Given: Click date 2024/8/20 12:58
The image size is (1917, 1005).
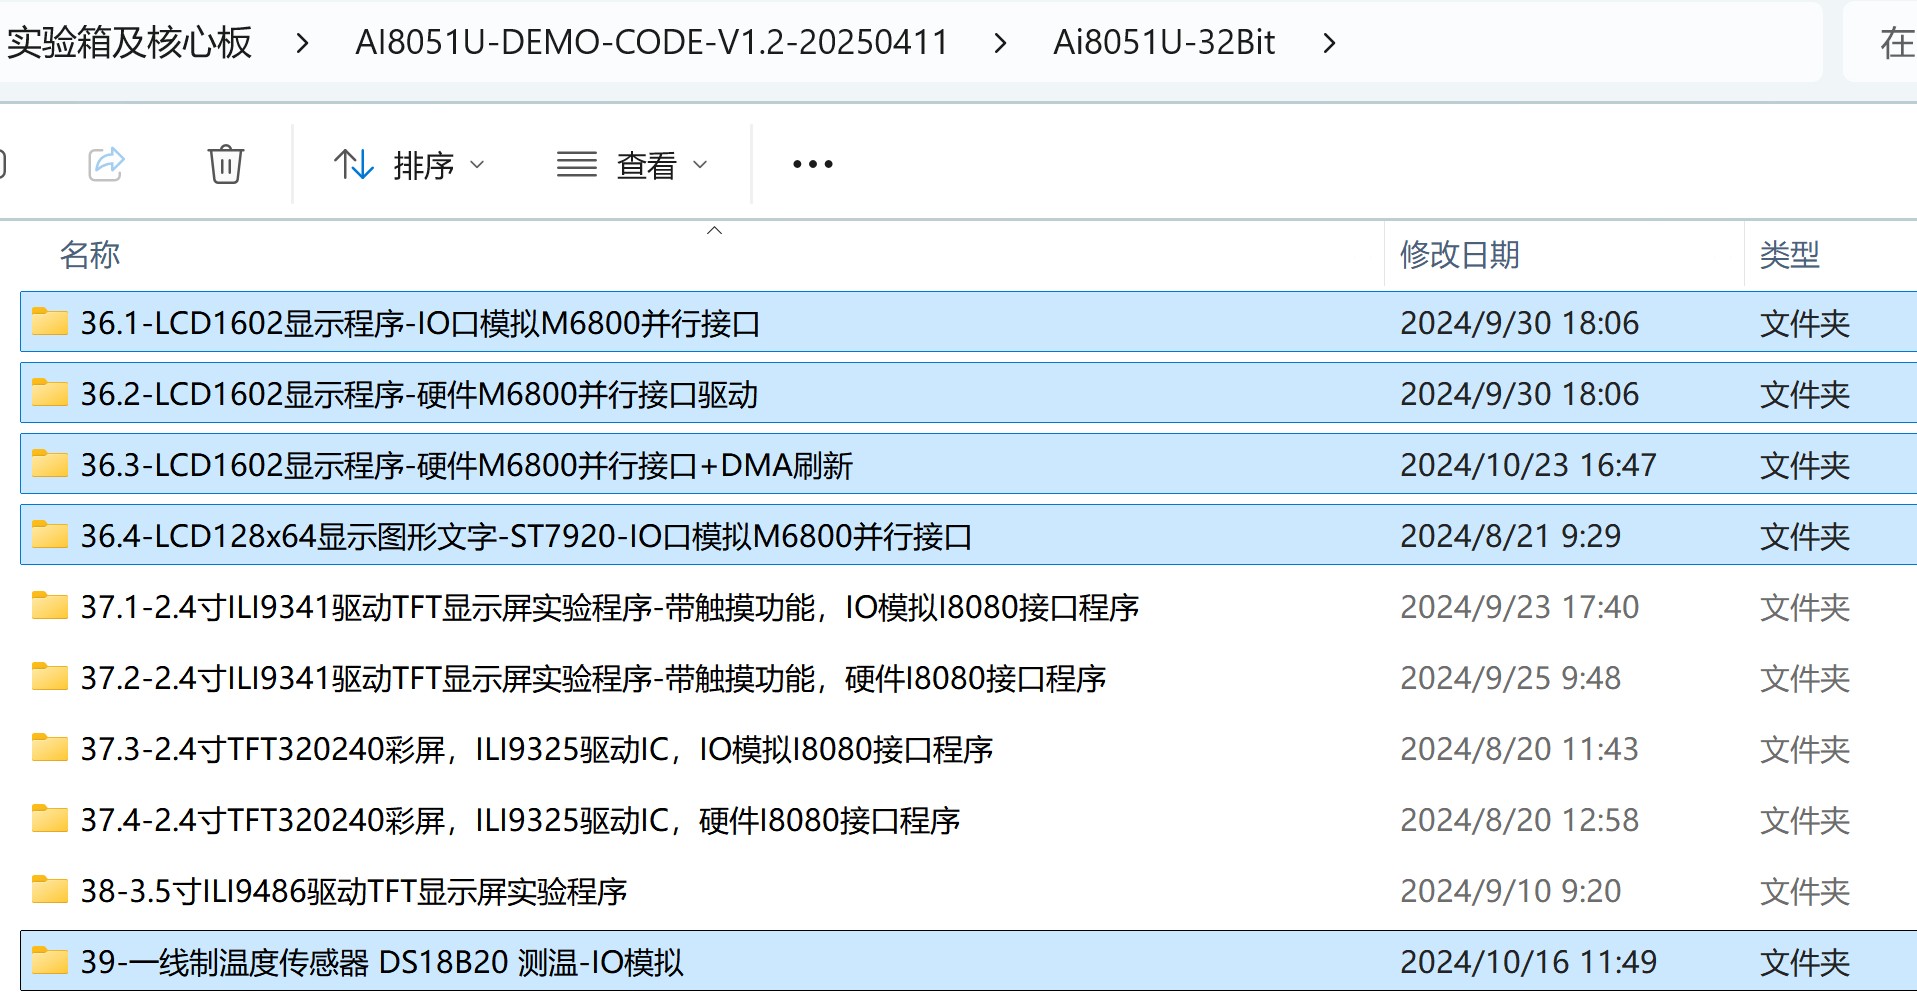Looking at the screenshot, I should [1519, 820].
